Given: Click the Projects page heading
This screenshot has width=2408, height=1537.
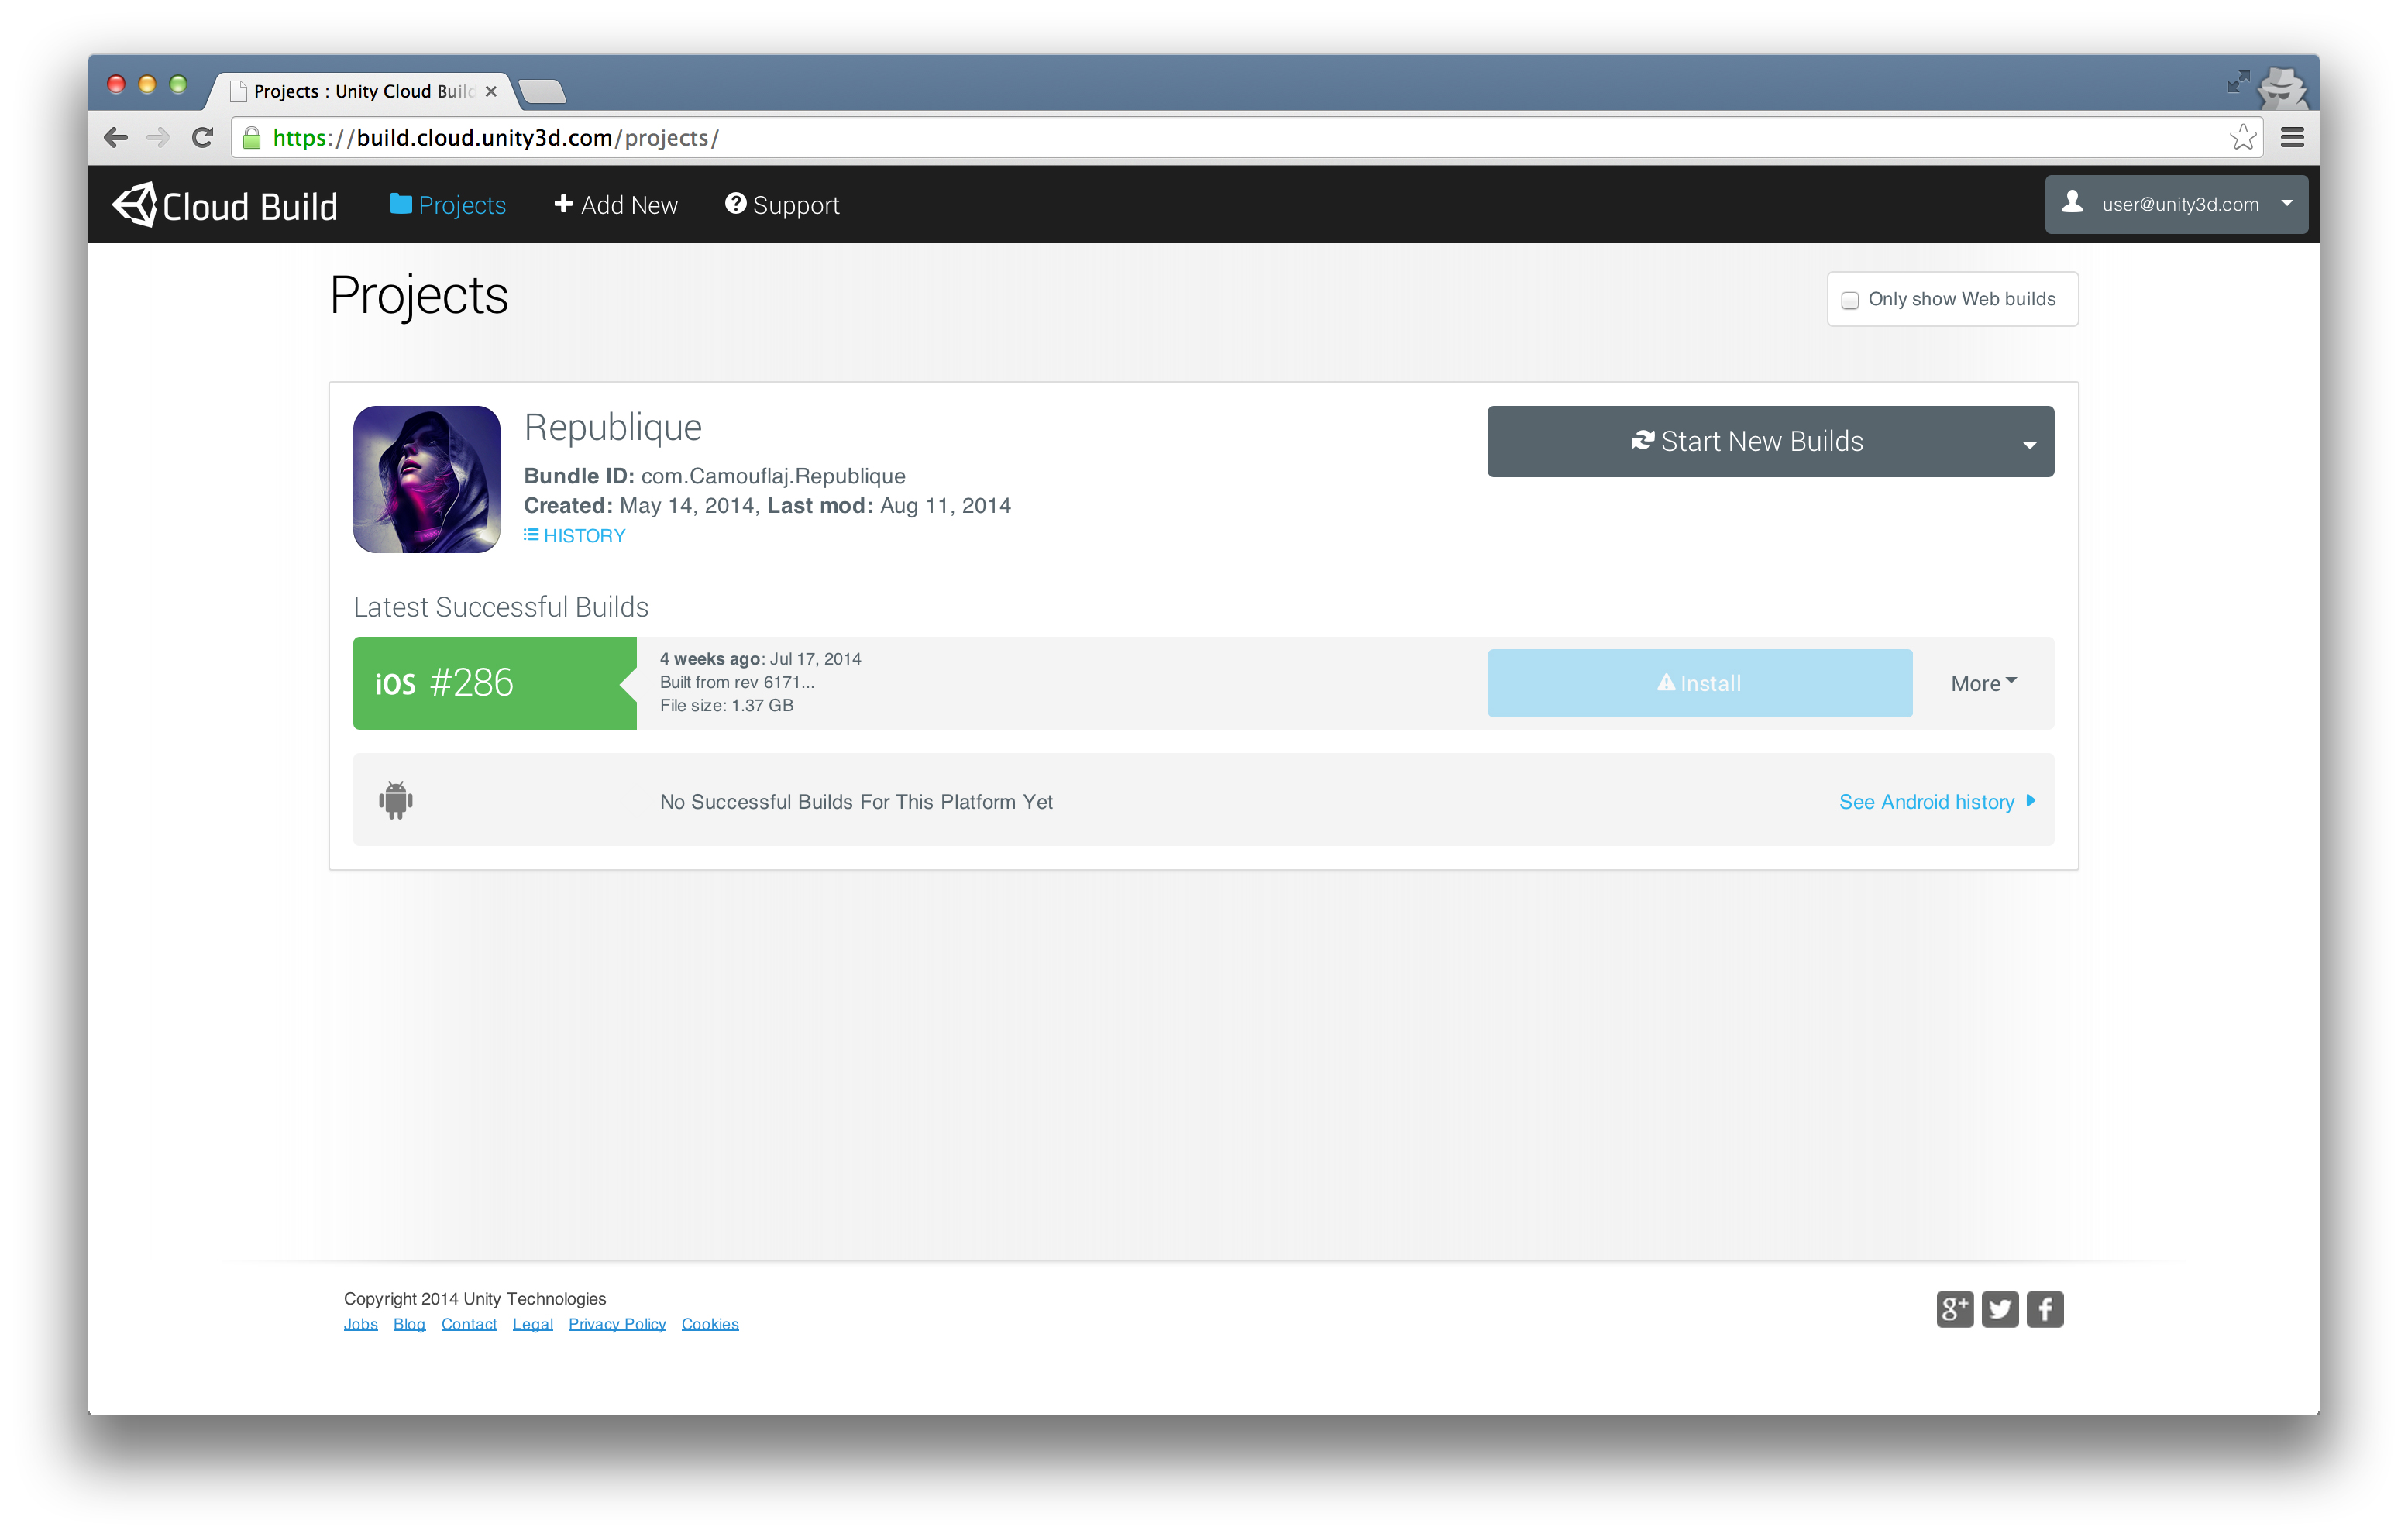Looking at the screenshot, I should (x=419, y=296).
